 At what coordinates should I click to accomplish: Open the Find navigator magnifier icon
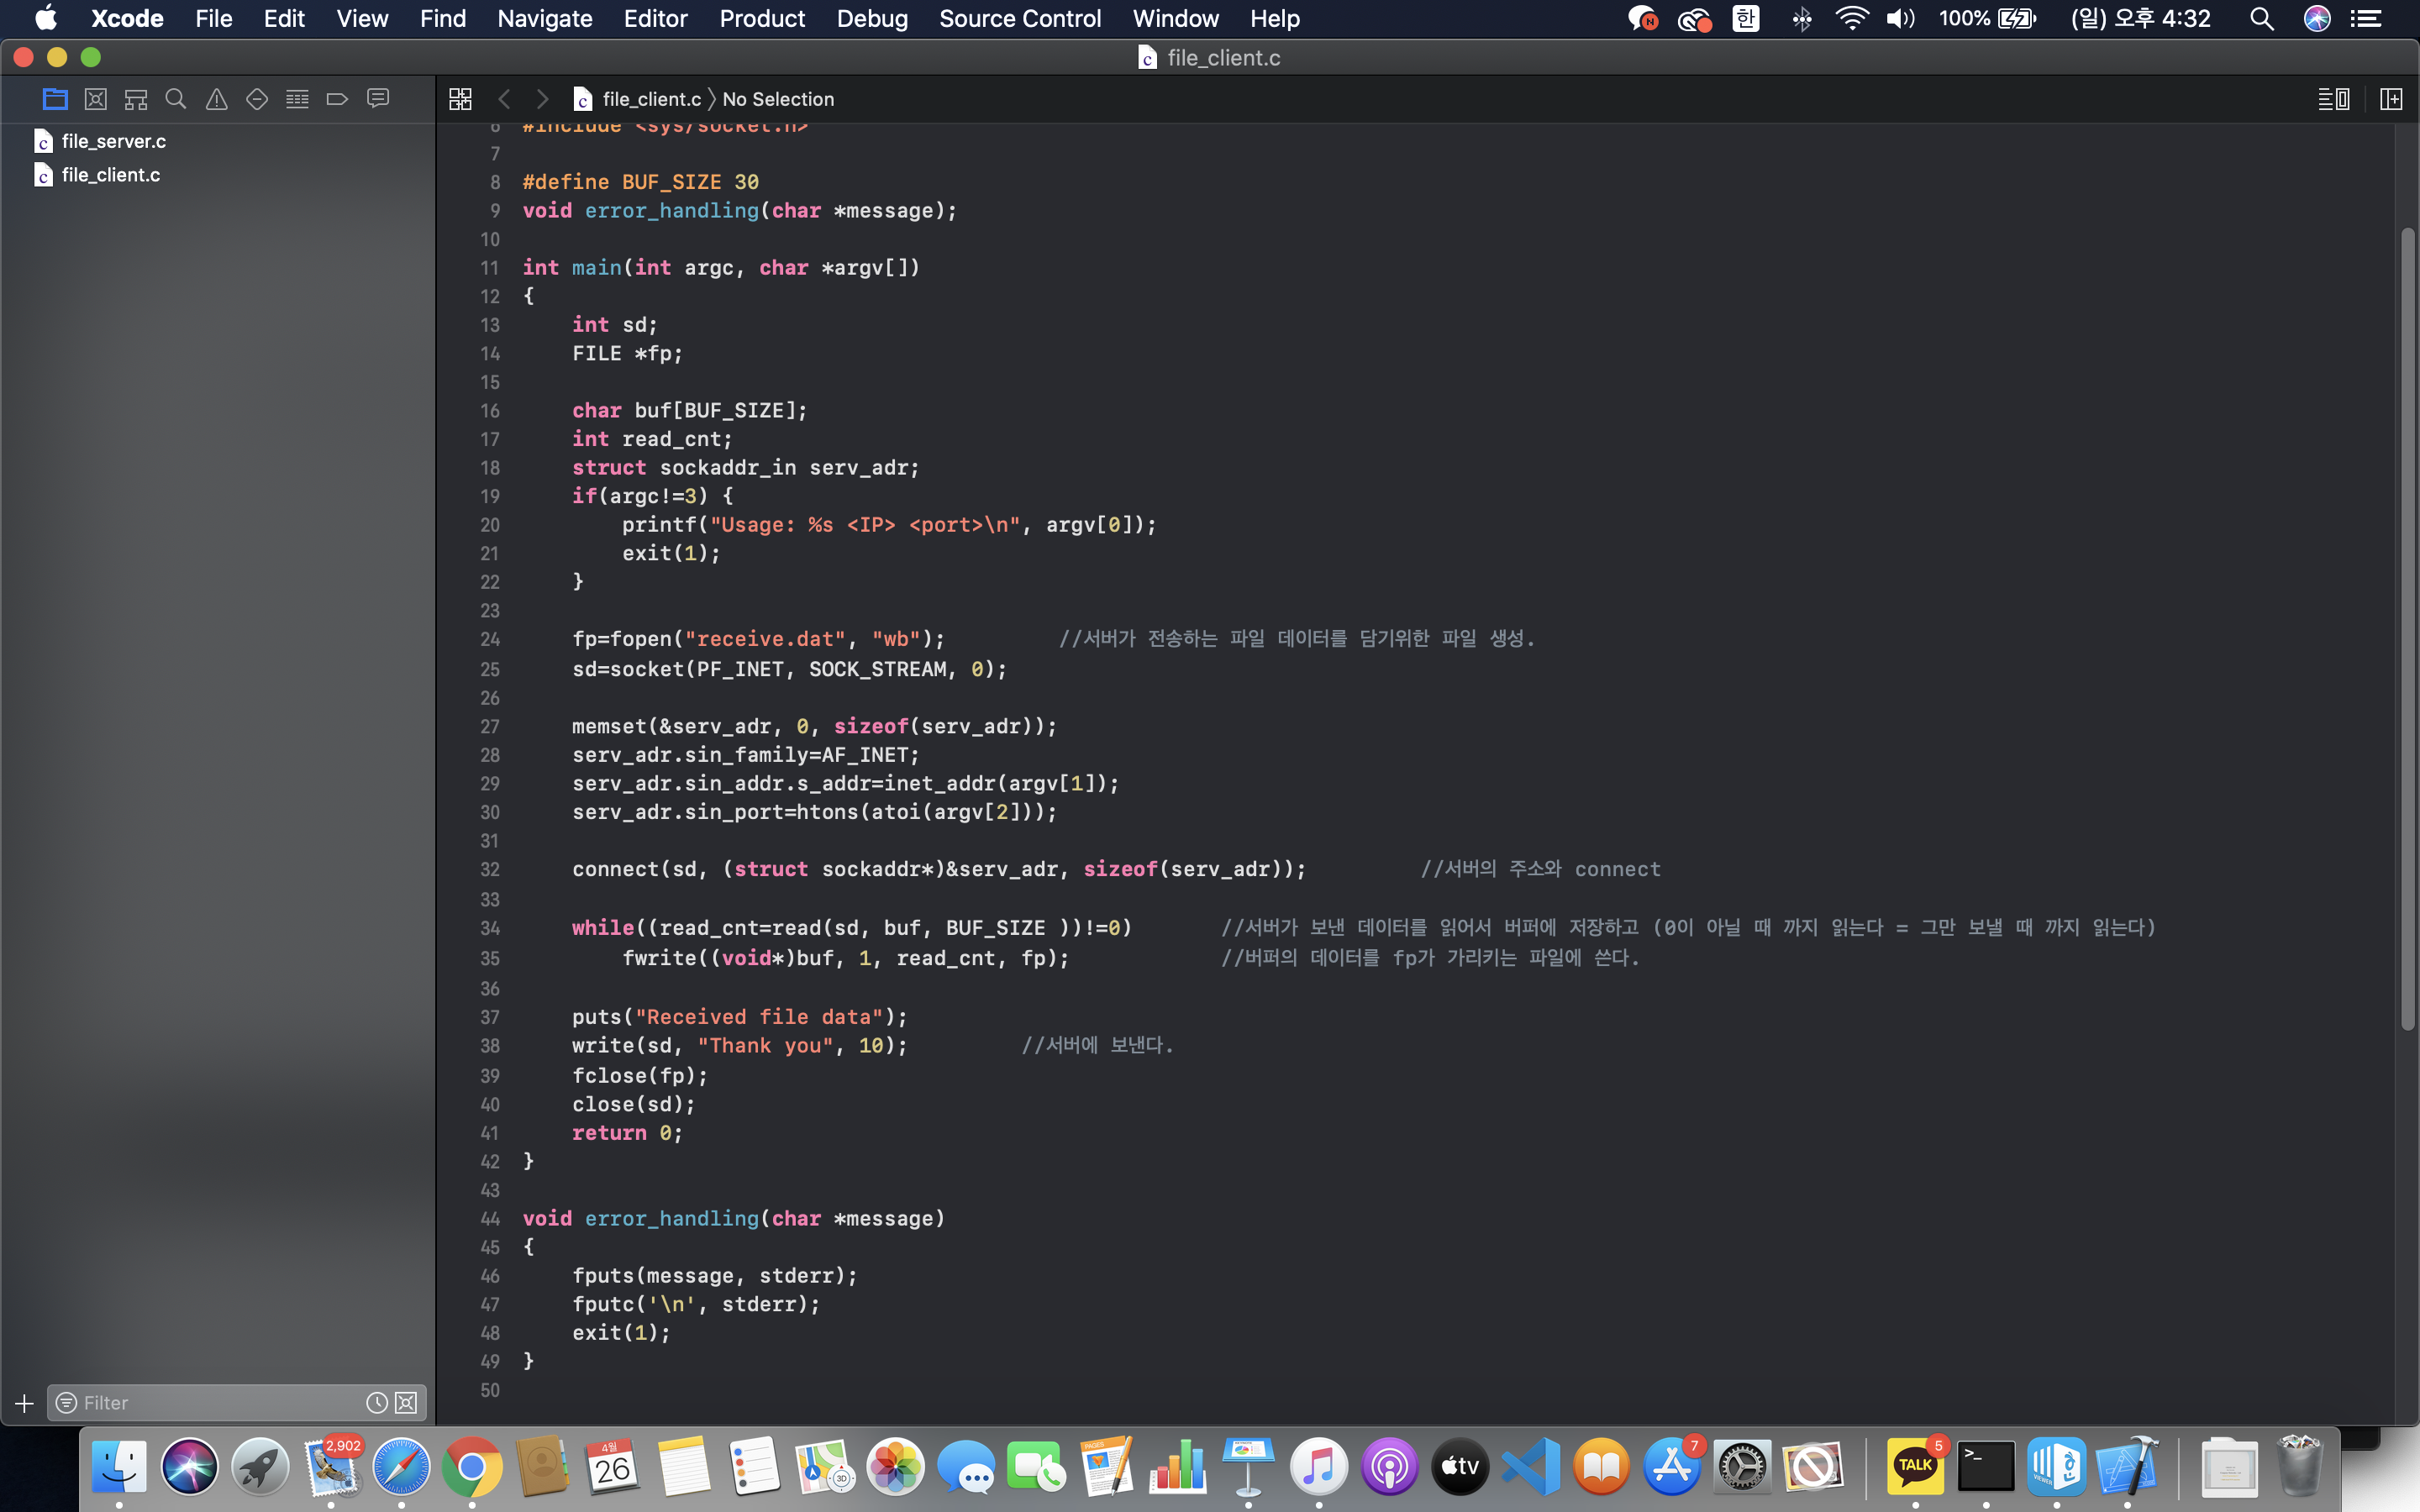point(176,99)
